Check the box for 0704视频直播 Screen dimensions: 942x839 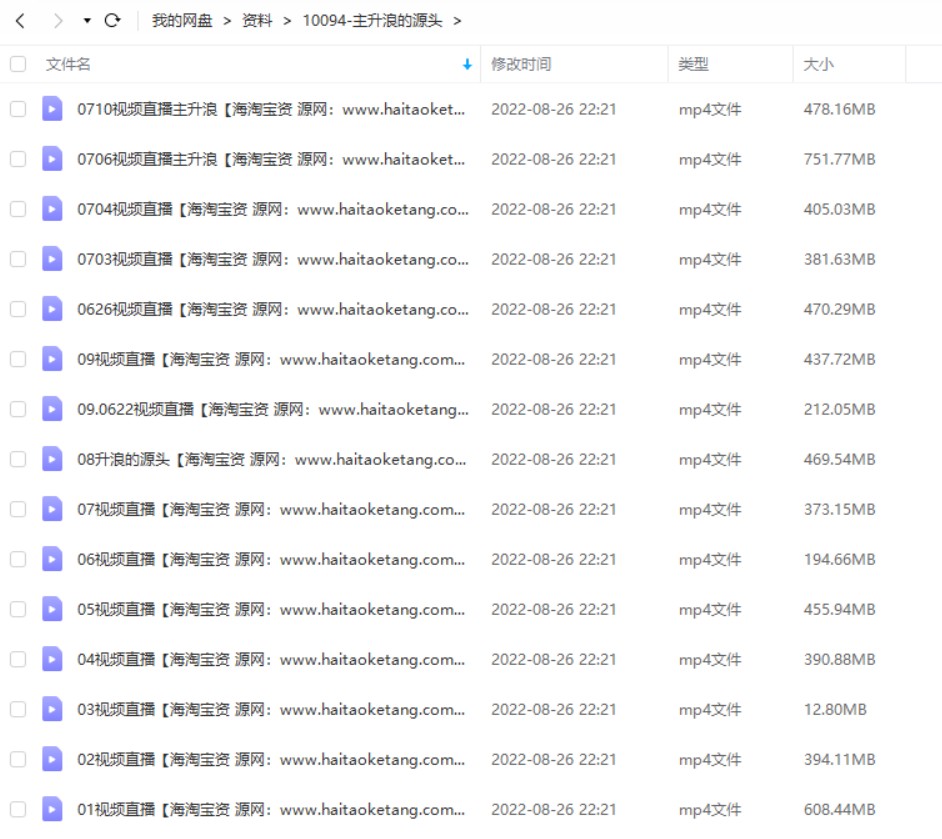click(18, 209)
